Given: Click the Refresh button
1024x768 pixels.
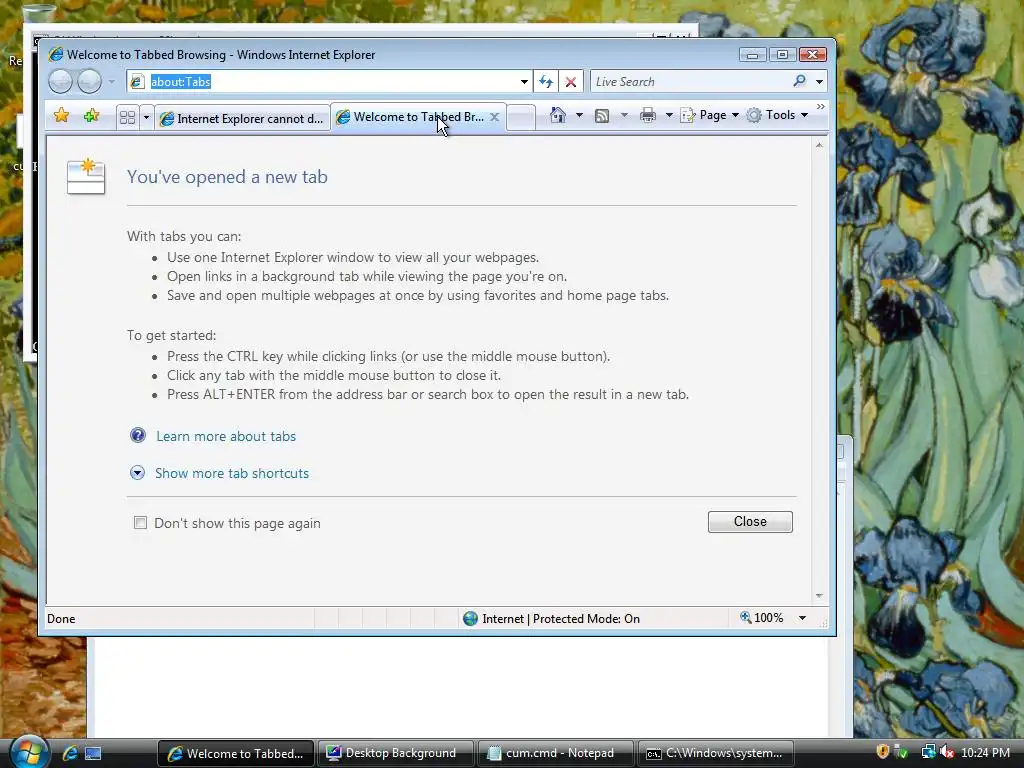Looking at the screenshot, I should tap(546, 82).
